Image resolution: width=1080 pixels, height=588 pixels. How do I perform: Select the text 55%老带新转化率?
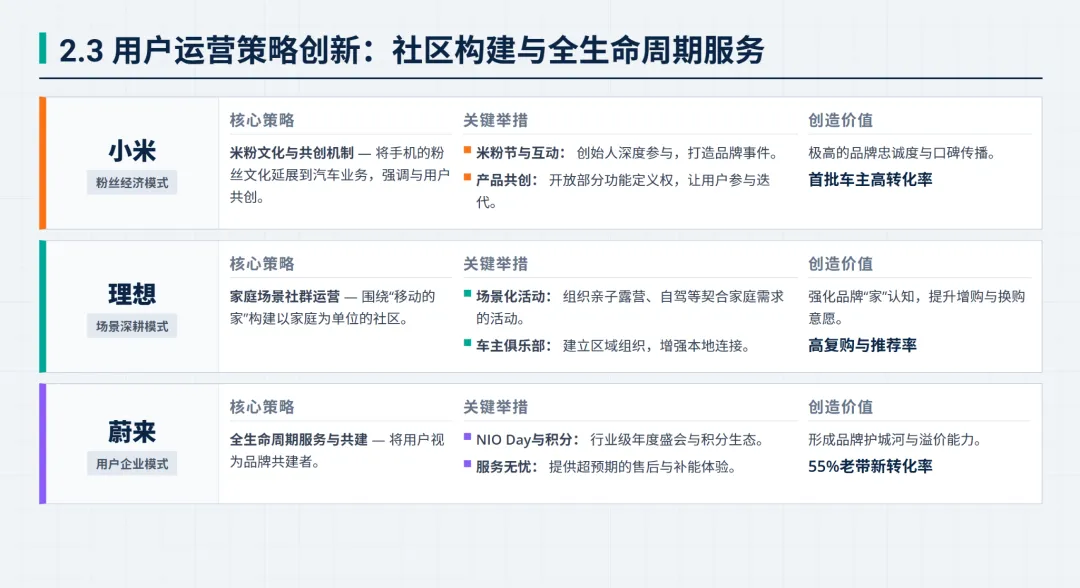click(870, 466)
